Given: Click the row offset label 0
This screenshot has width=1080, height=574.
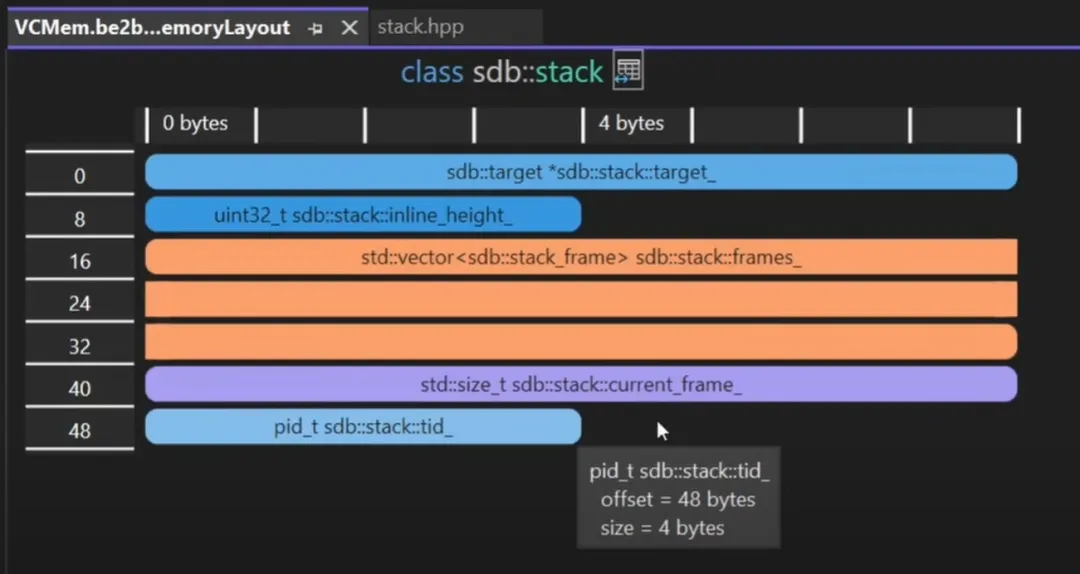Looking at the screenshot, I should click(80, 176).
